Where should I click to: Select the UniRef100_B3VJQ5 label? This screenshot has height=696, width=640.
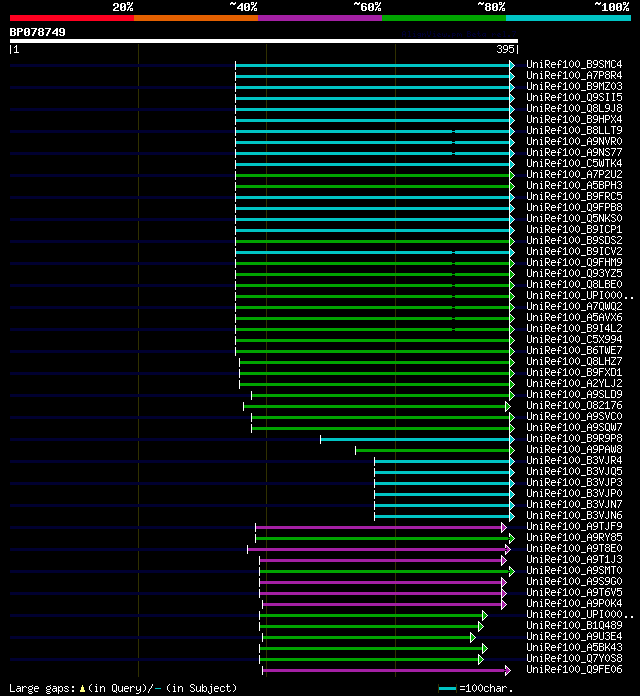click(574, 471)
